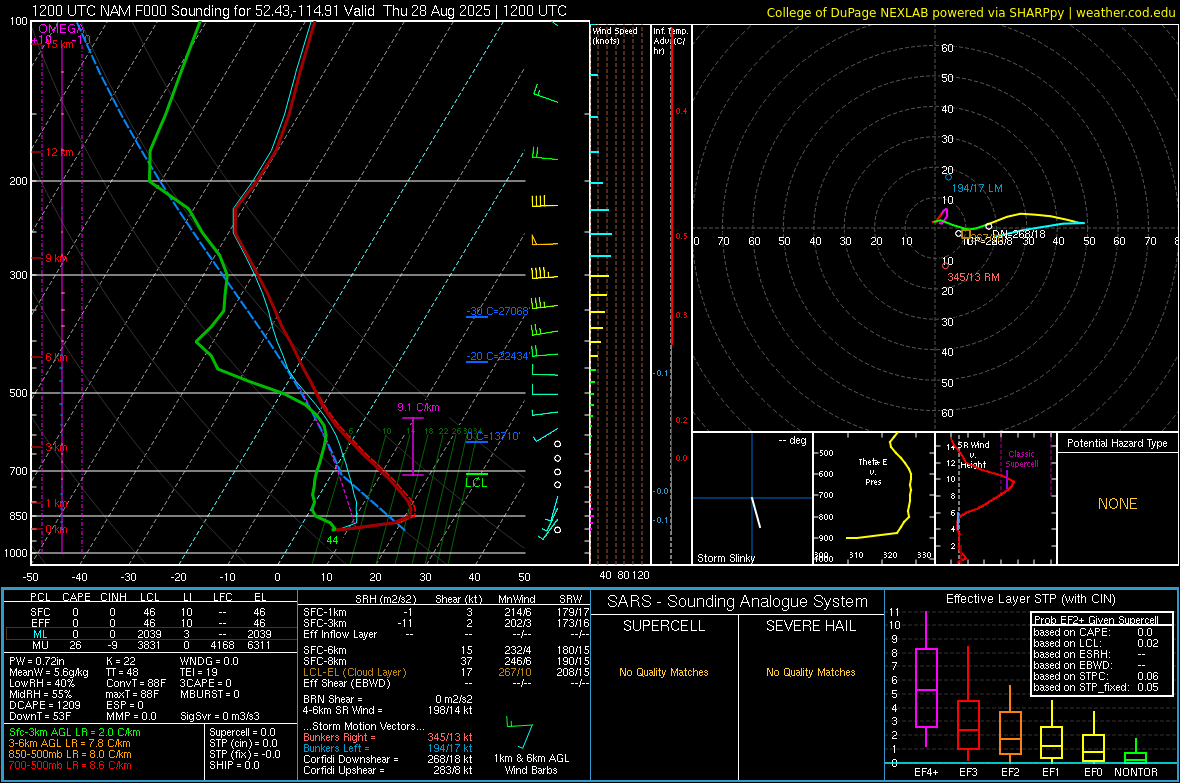Select the NONTOR green box plot
Image resolution: width=1180 pixels, height=783 pixels.
click(x=1135, y=753)
